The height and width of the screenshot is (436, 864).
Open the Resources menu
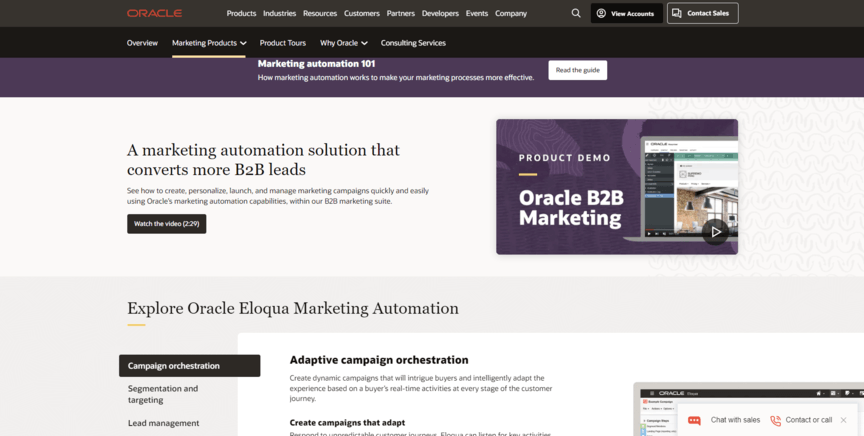(320, 13)
